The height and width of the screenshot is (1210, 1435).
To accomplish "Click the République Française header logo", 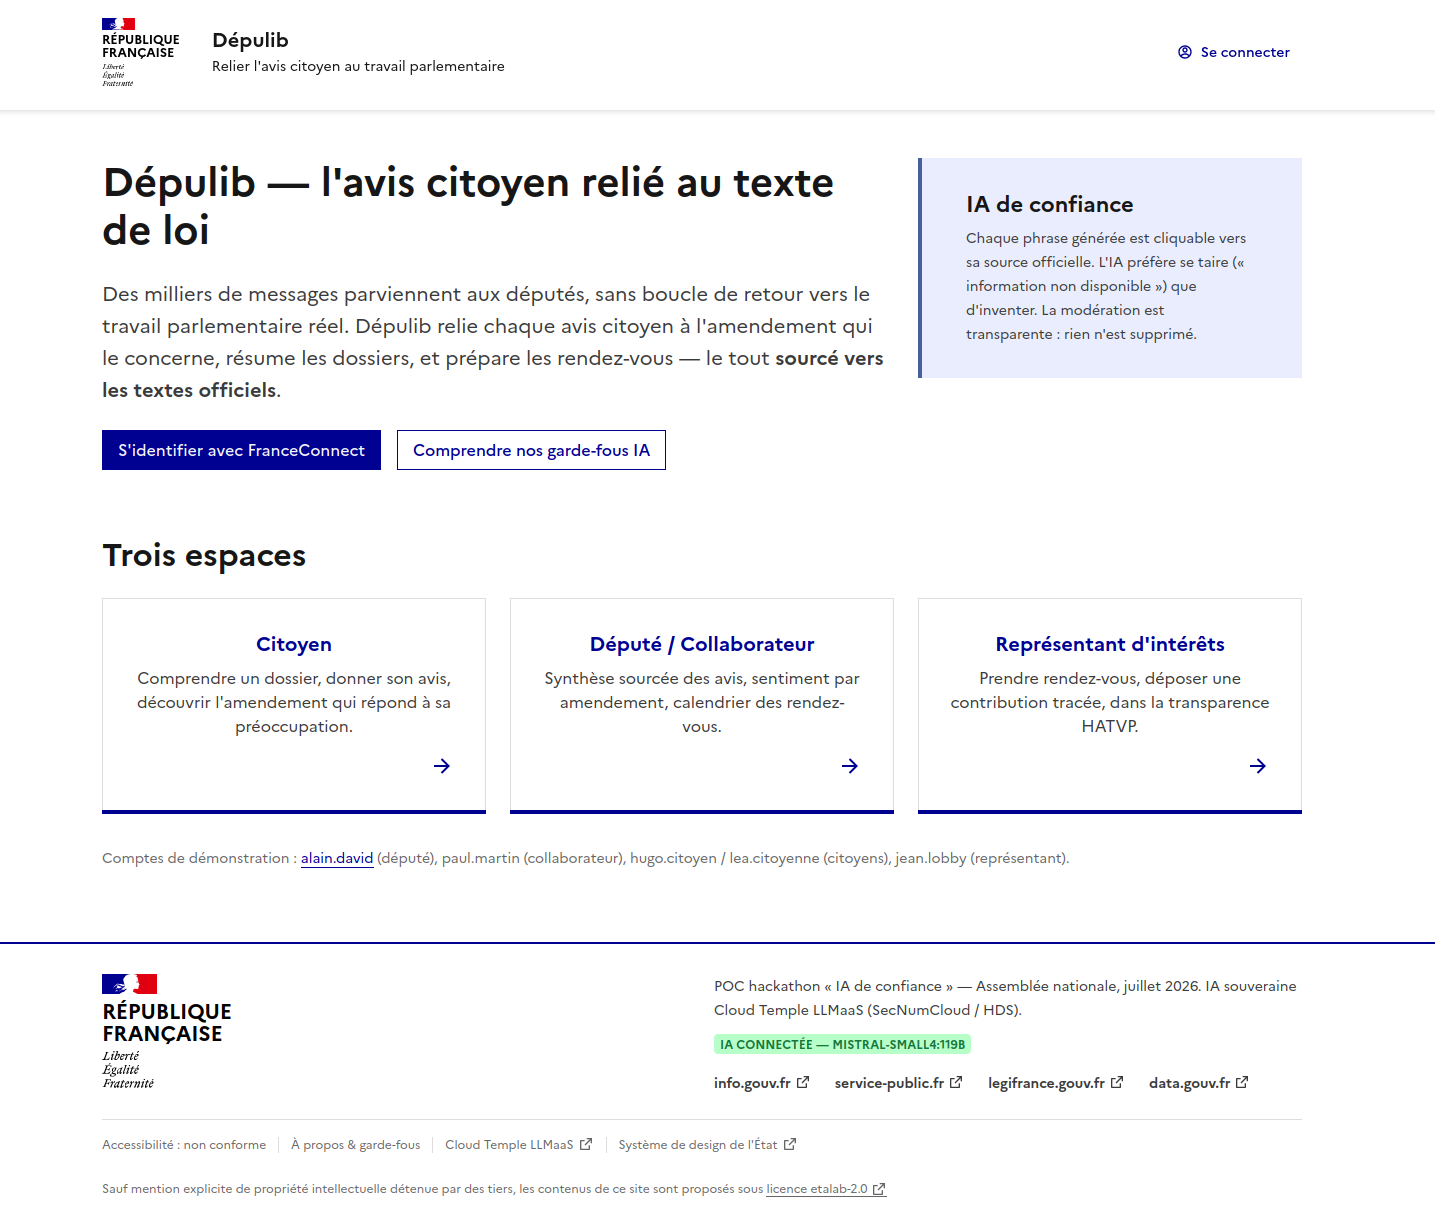I will (x=140, y=53).
